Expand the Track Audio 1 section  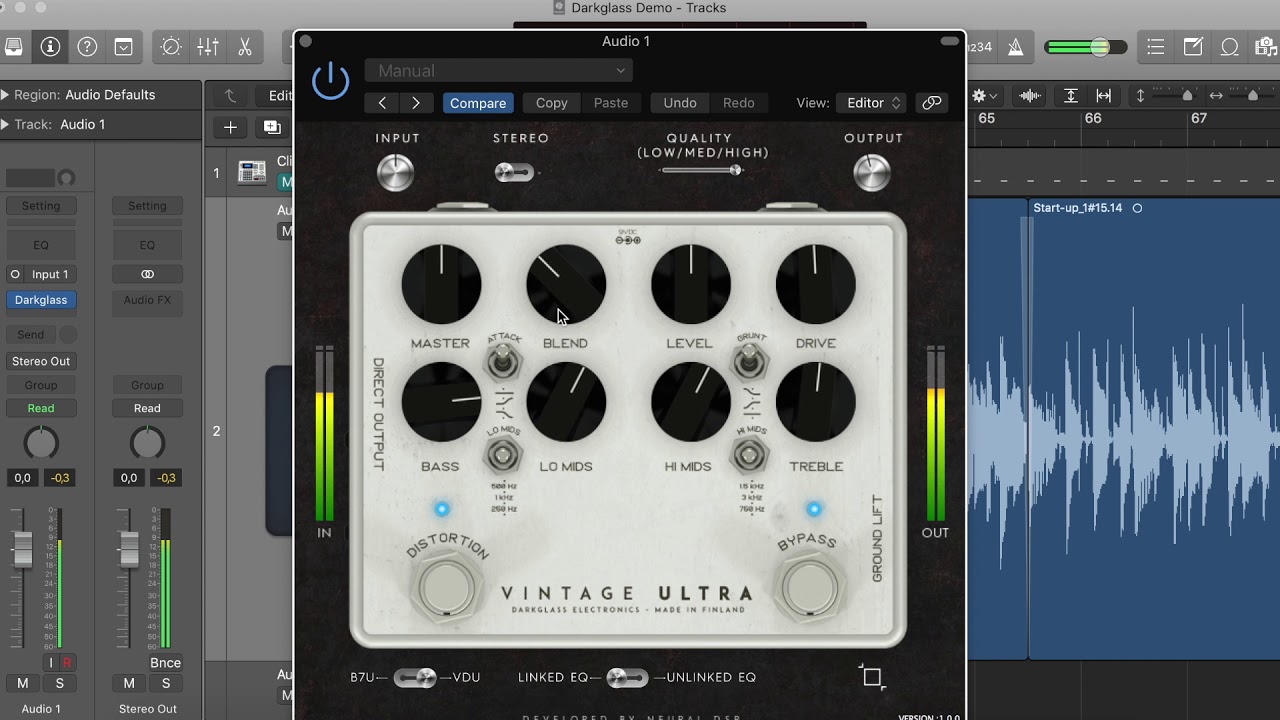pos(5,125)
